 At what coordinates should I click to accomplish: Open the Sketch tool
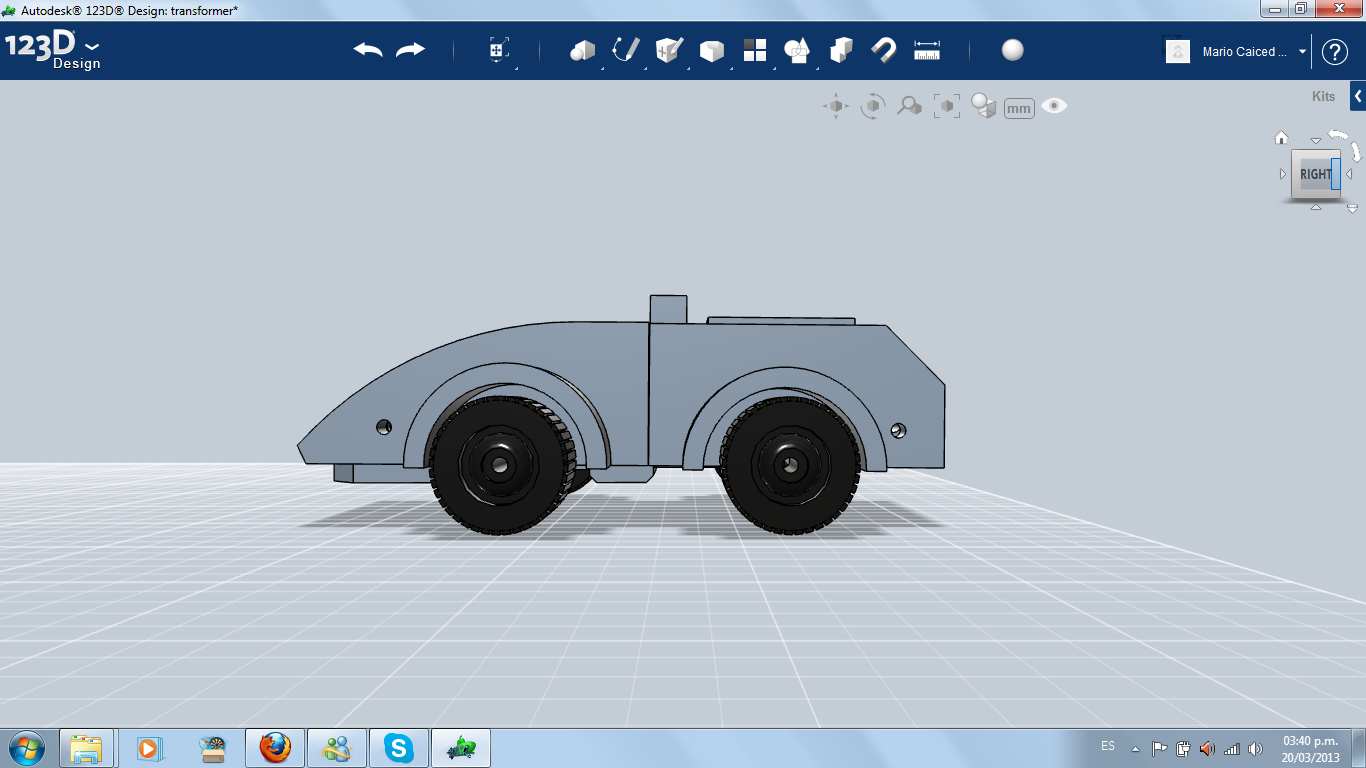(626, 50)
